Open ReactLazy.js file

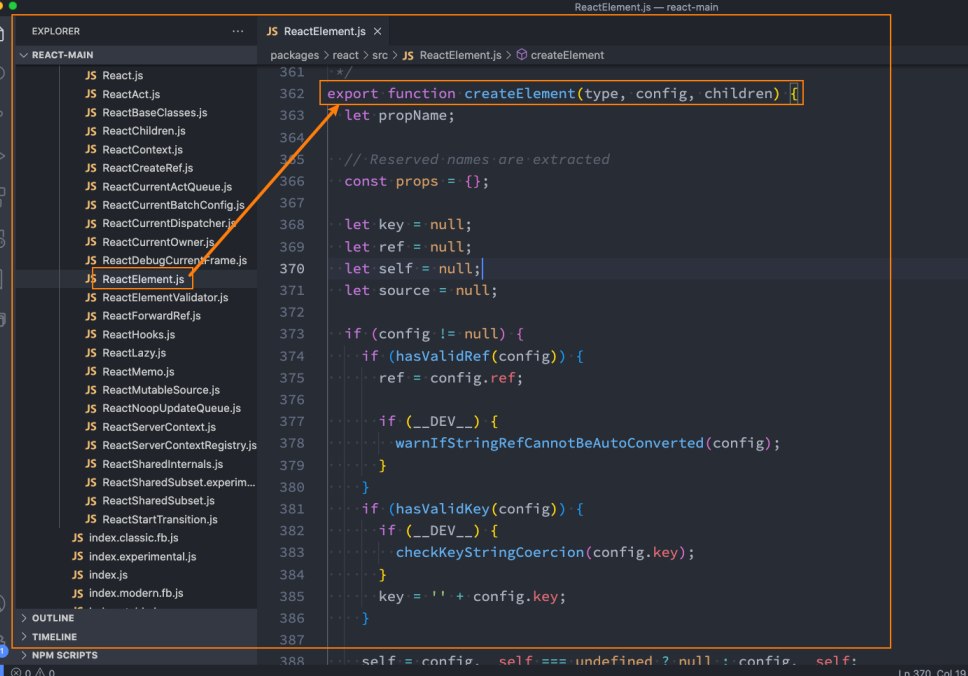[x=134, y=353]
